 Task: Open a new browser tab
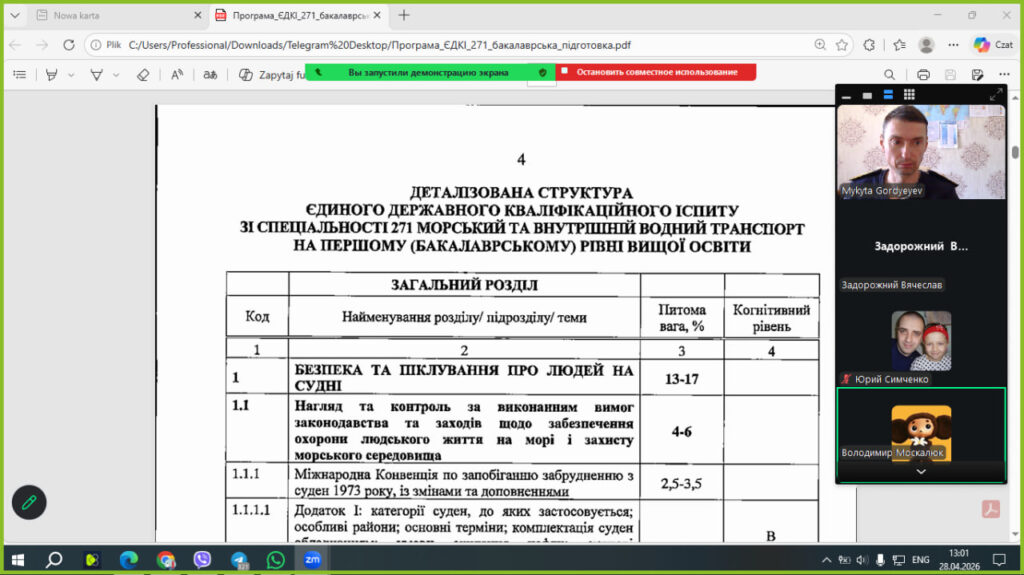[x=404, y=15]
